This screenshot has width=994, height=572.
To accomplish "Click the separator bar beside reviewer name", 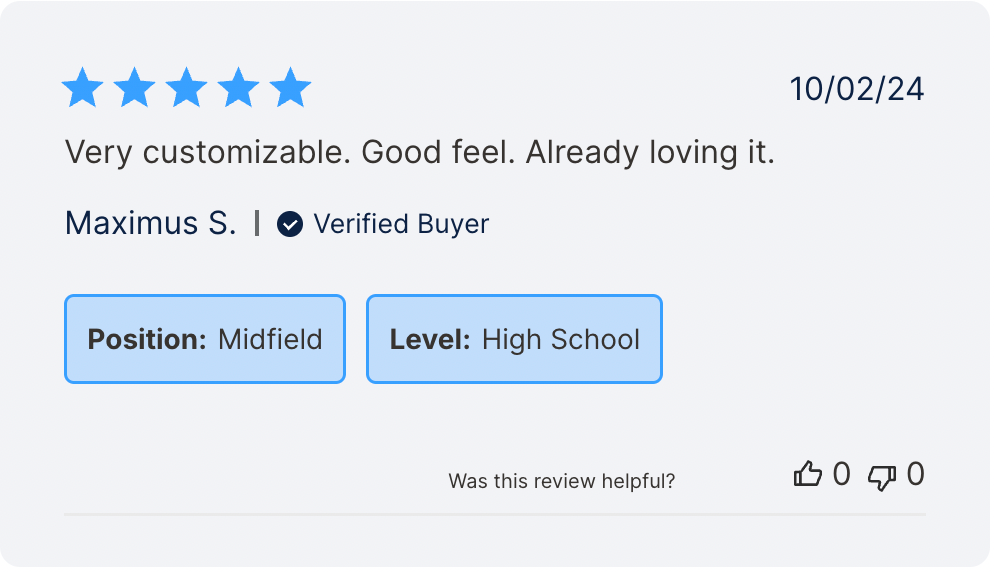I will (x=257, y=223).
